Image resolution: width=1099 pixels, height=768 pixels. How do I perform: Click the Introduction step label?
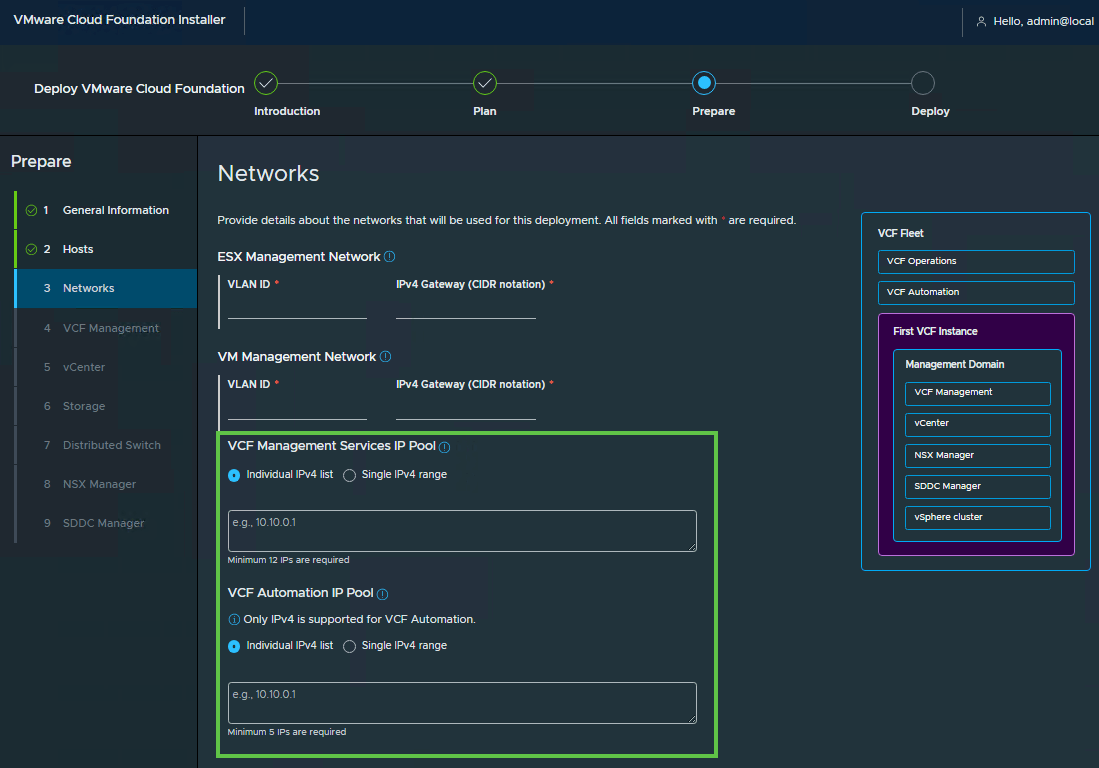(x=287, y=111)
